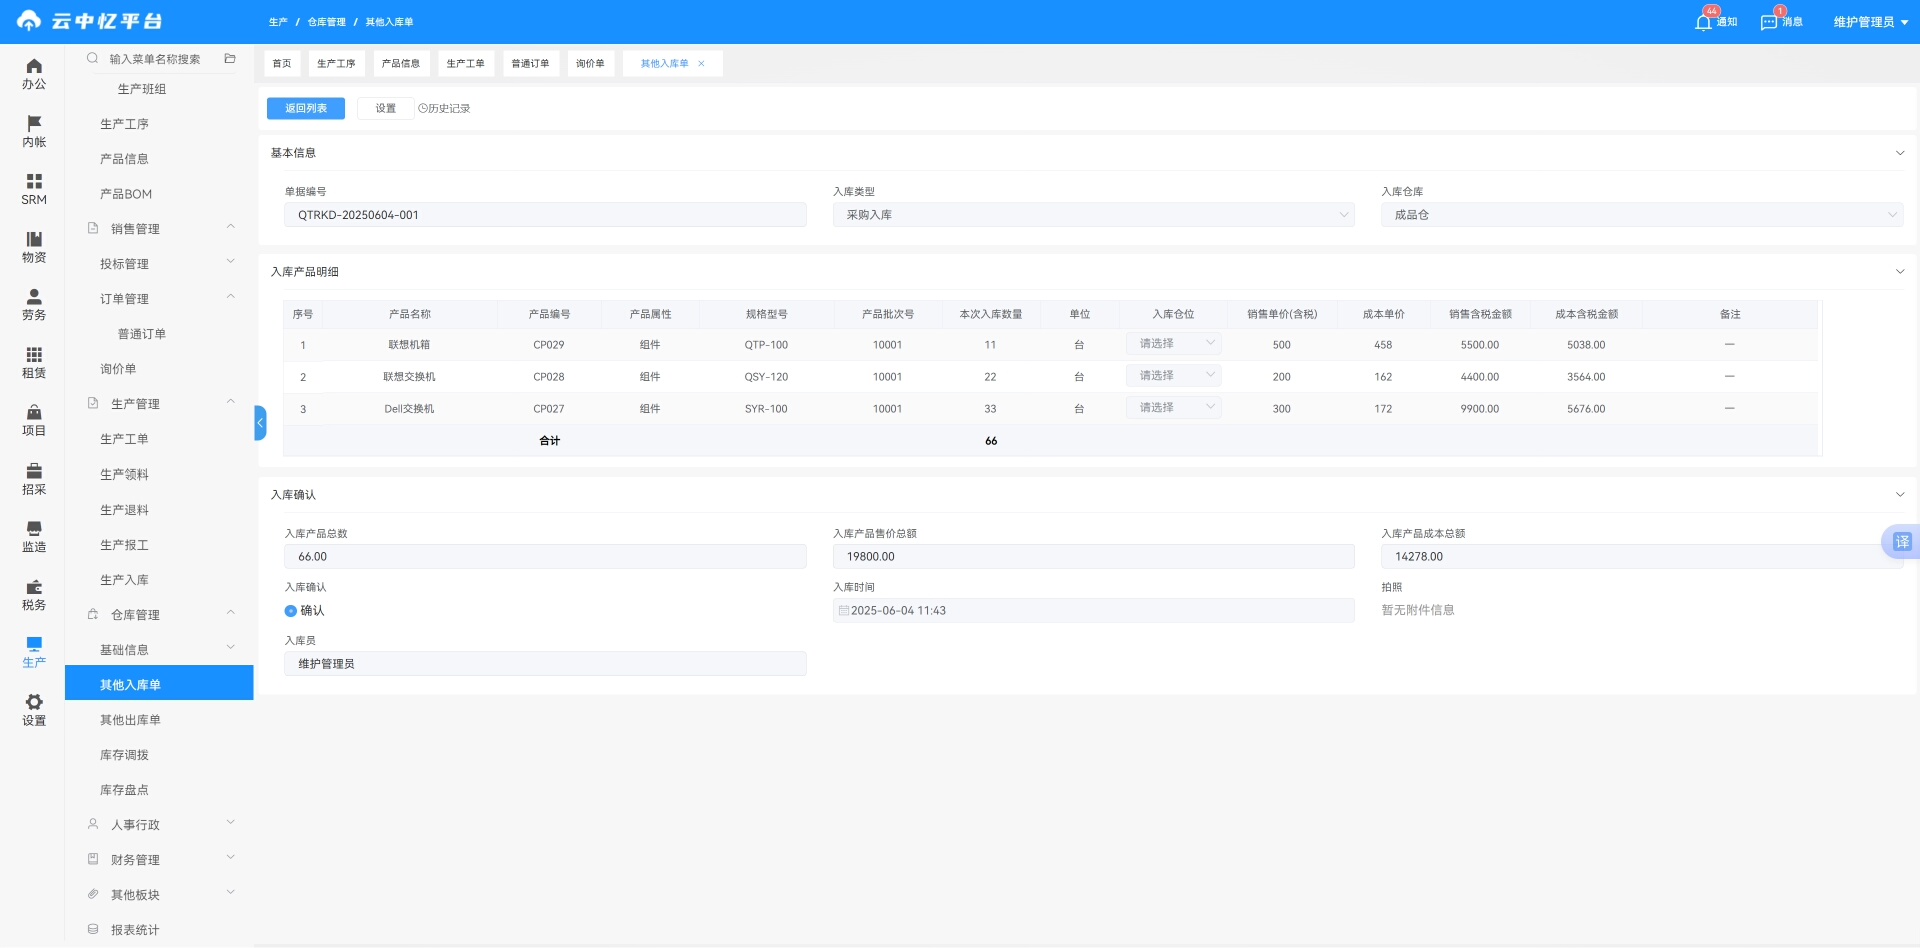
Task: Open the 入库仓库 成品仓 dropdown
Action: tap(1641, 215)
